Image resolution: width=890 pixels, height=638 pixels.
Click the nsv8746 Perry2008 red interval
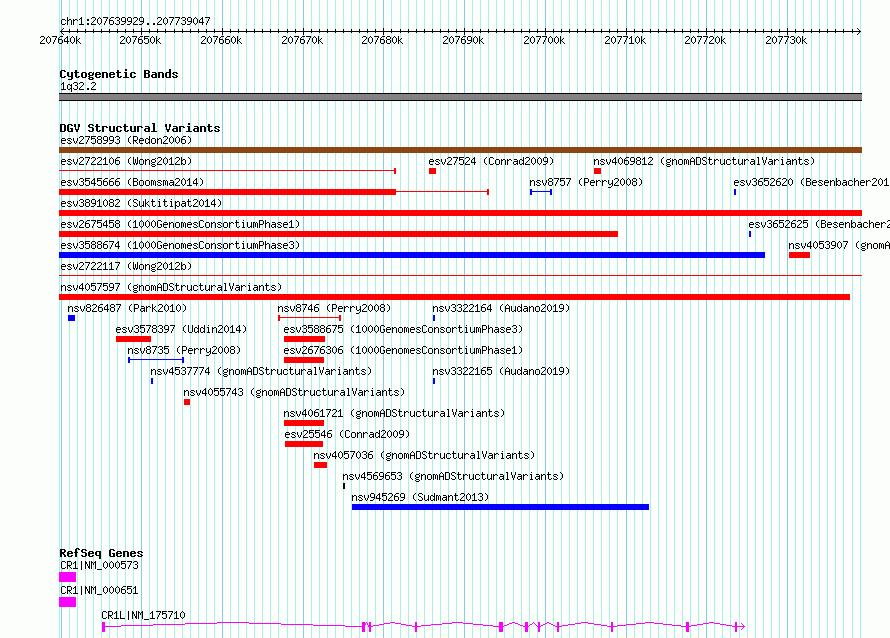click(309, 318)
